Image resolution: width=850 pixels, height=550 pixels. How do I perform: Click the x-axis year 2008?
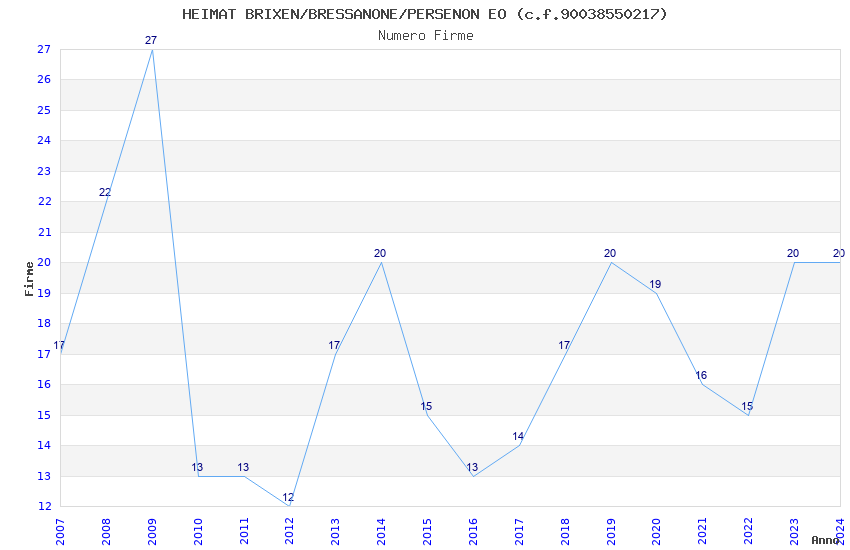(106, 532)
